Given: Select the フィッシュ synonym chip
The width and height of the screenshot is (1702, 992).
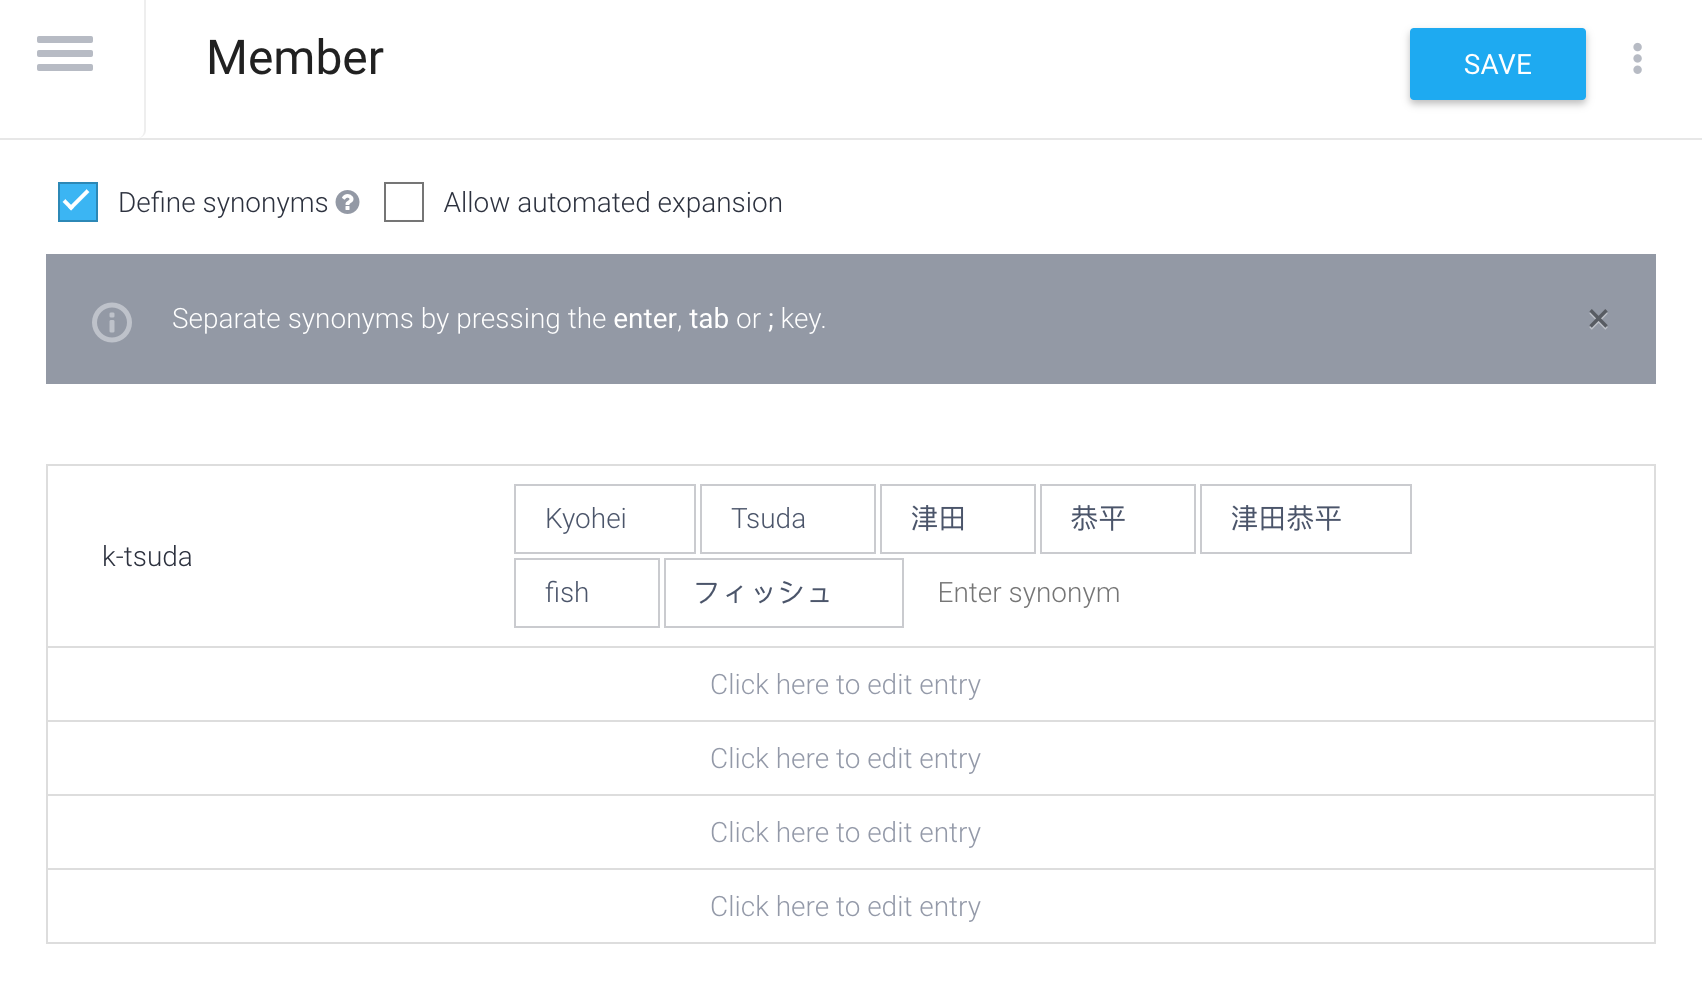Looking at the screenshot, I should click(x=784, y=593).
